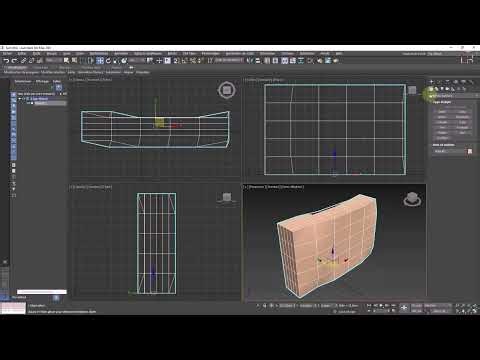Screen dimensions: 480x360
Task: Expand the tree arrow in the scene explorer
Action: pyautogui.click(x=20, y=99)
